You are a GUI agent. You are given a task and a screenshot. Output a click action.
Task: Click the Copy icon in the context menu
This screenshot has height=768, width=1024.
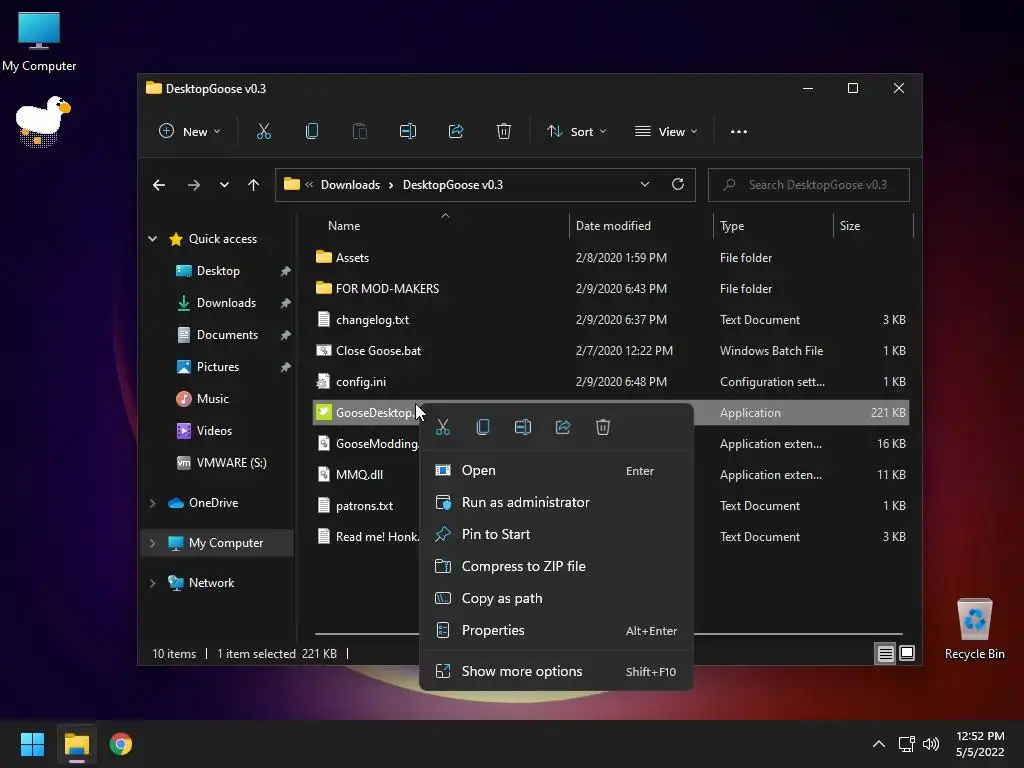(483, 427)
